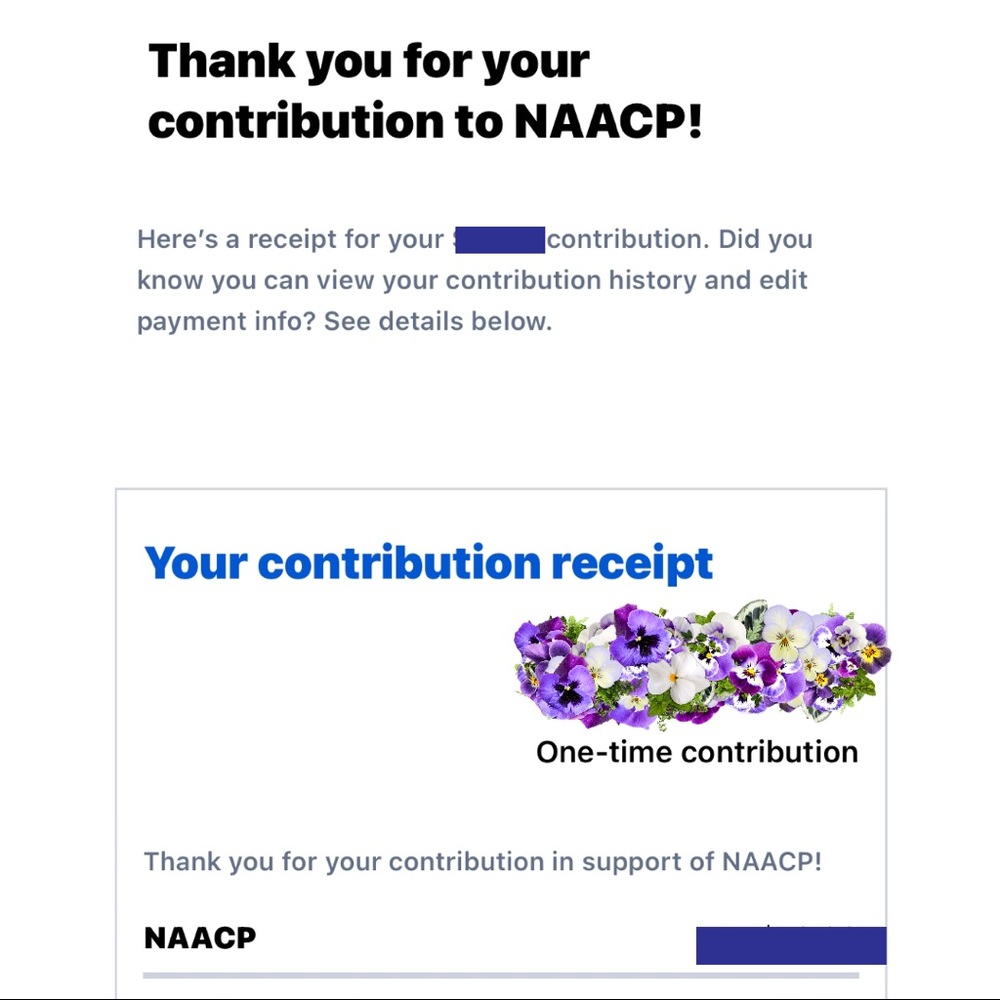Click the "Thank you for your" heading line
1000x1000 pixels.
pyautogui.click(x=368, y=62)
